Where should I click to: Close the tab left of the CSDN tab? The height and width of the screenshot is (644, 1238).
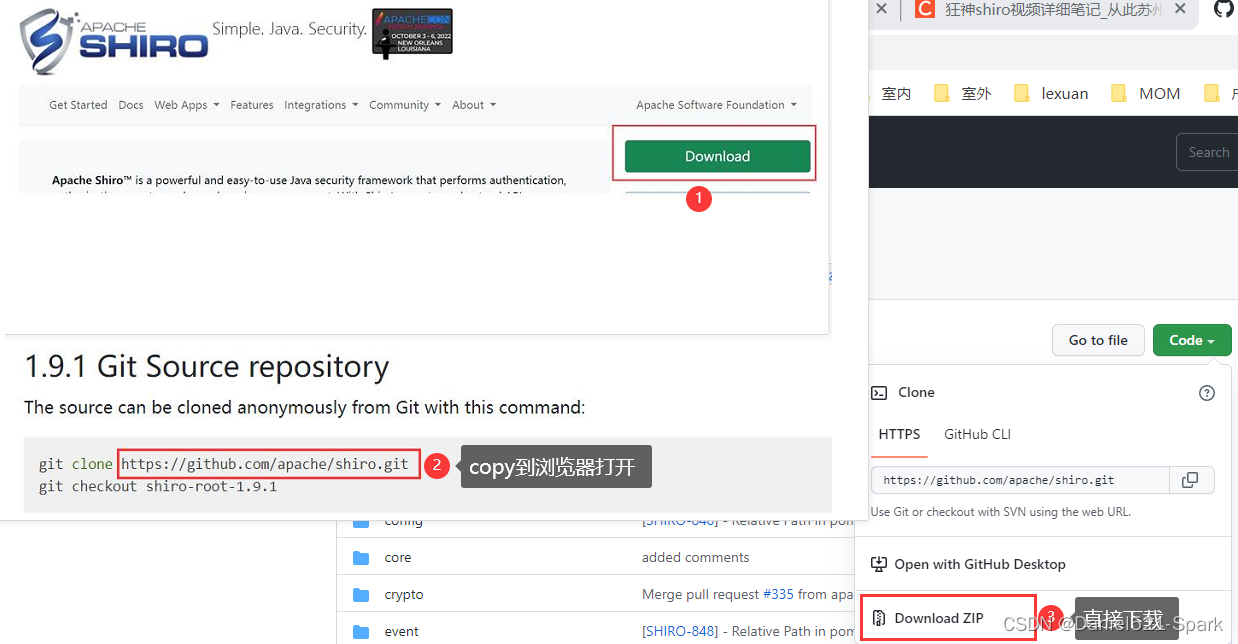click(x=881, y=9)
